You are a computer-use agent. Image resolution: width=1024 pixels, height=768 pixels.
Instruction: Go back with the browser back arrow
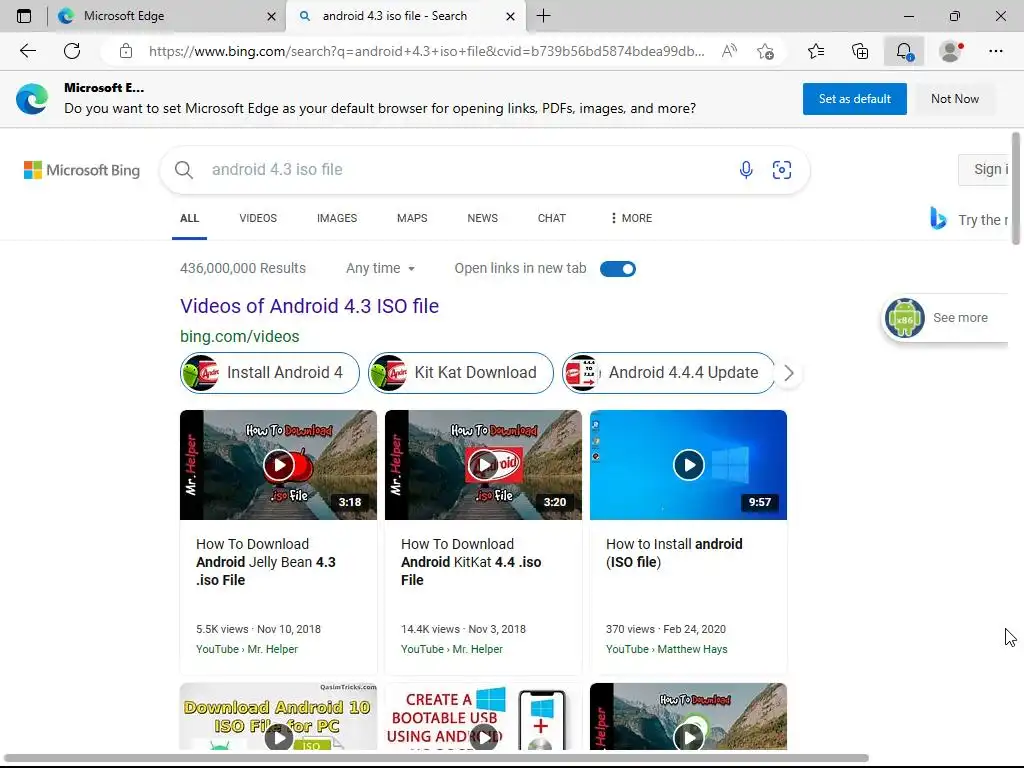27,51
